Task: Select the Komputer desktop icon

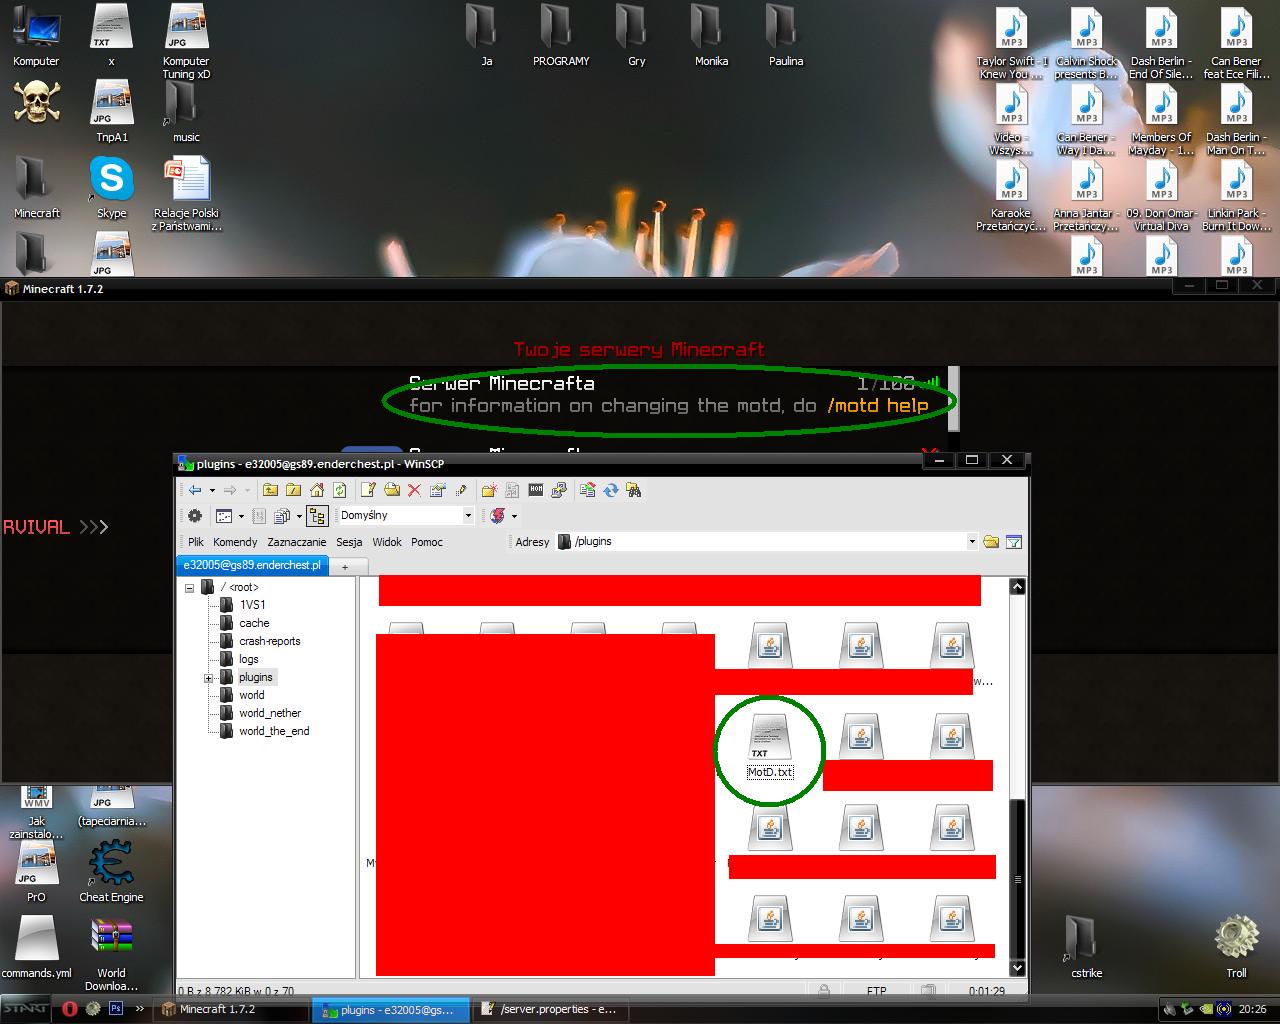Action: pos(36,36)
